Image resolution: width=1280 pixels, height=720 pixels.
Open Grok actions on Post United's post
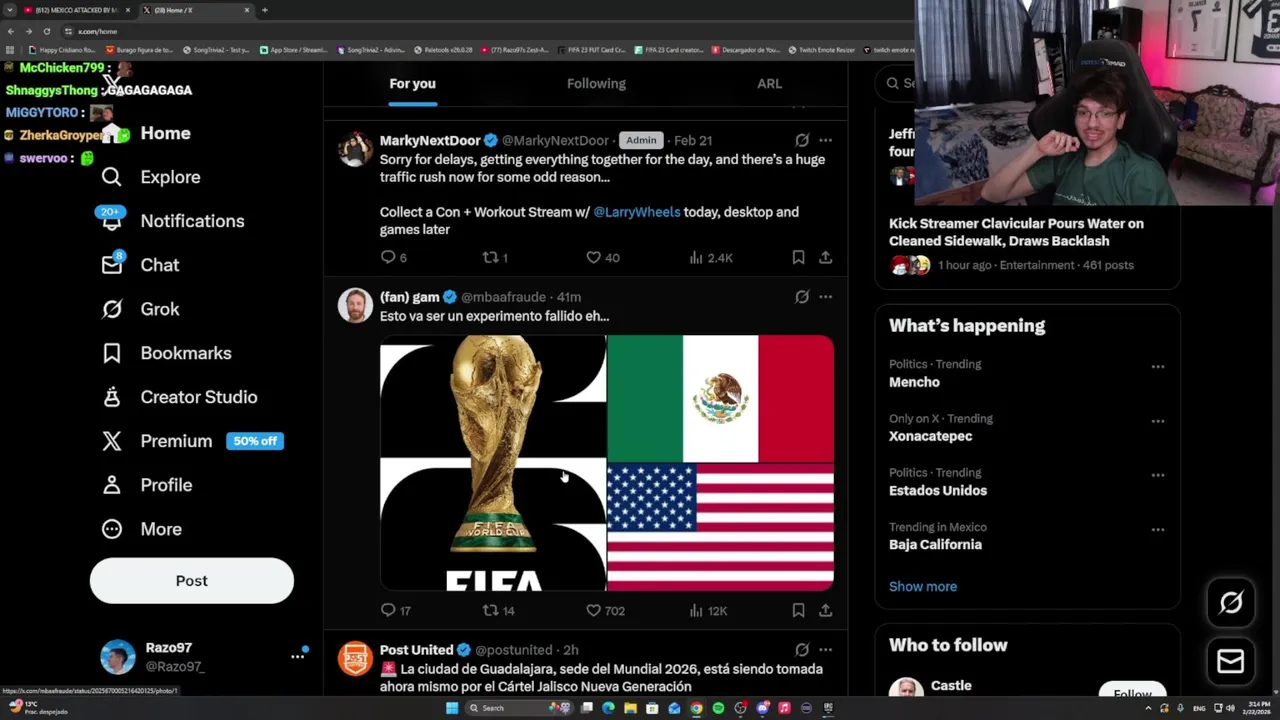pos(802,650)
